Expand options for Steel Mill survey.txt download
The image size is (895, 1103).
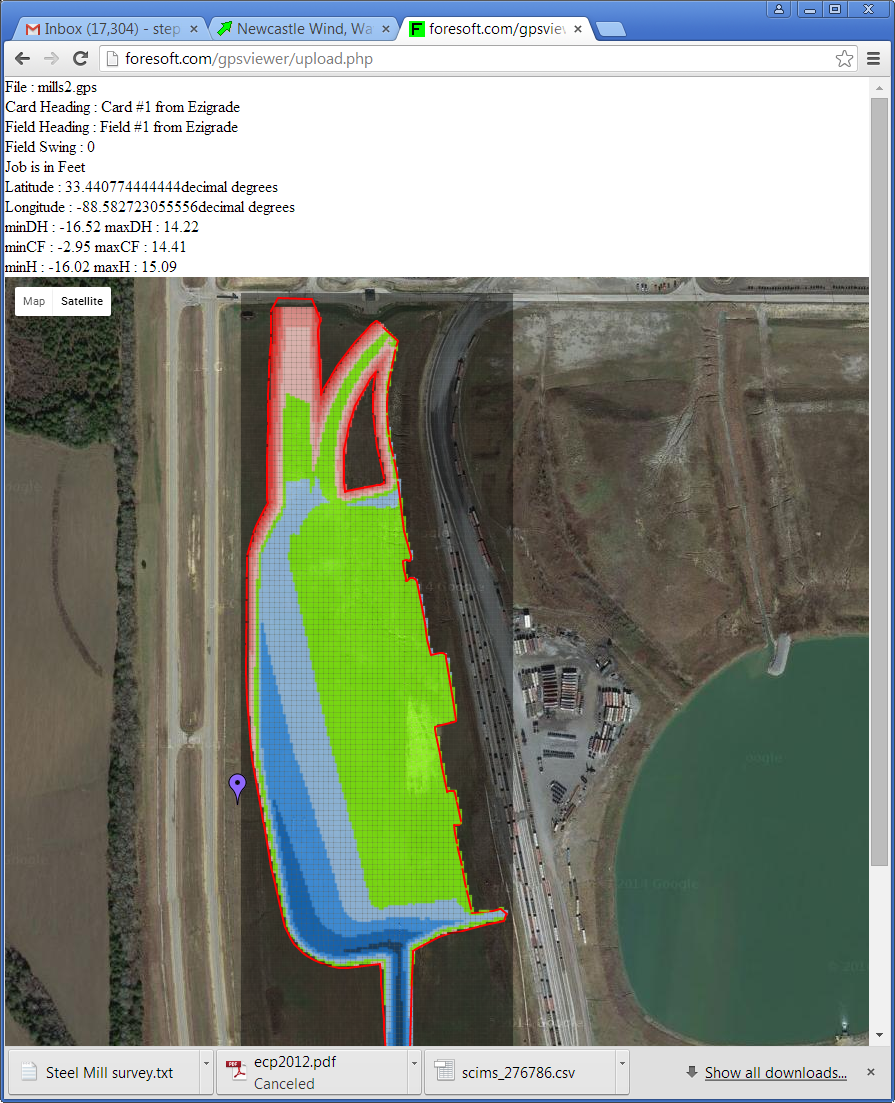[206, 1073]
